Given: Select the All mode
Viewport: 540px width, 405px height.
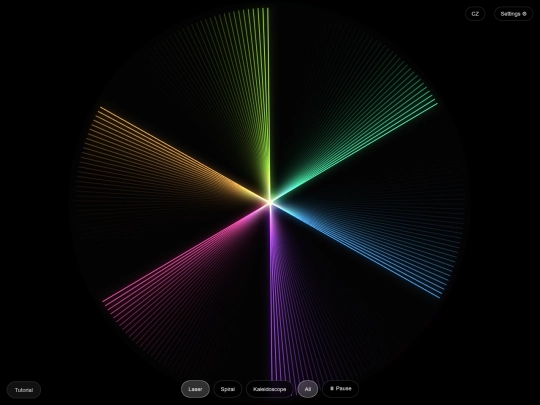Looking at the screenshot, I should coord(308,389).
